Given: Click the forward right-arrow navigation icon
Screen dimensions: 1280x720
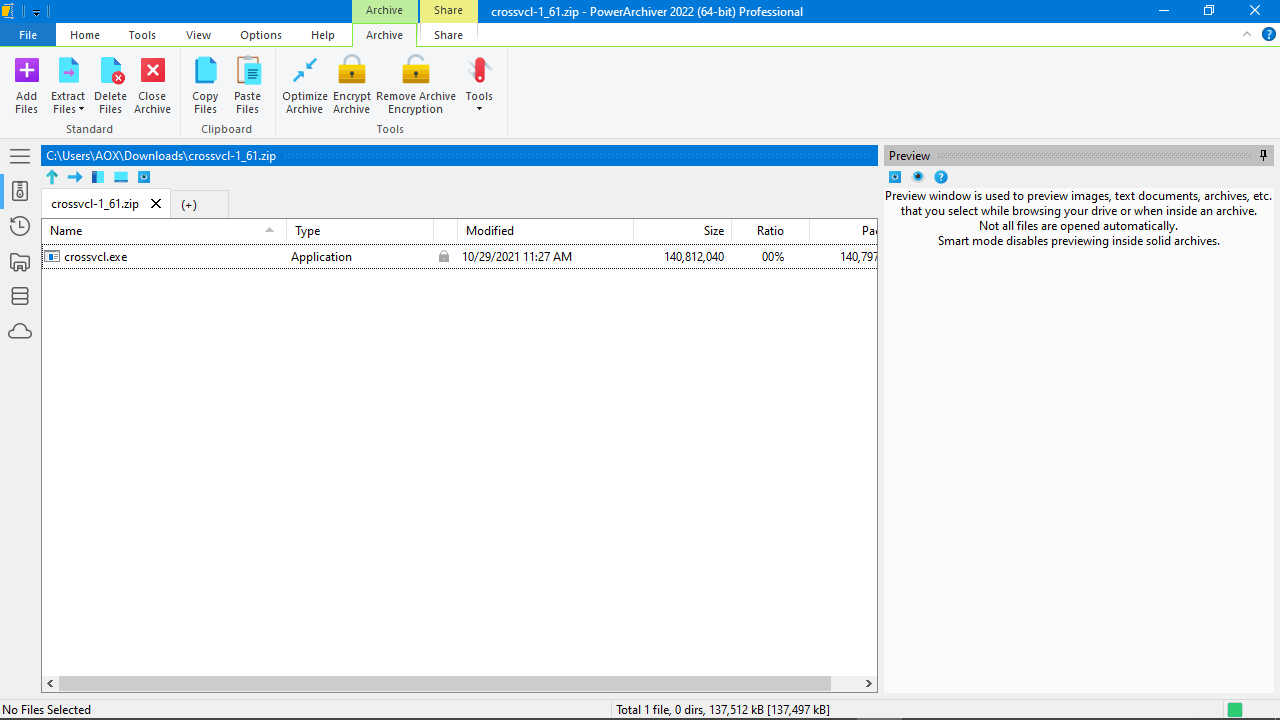Looking at the screenshot, I should 75,177.
